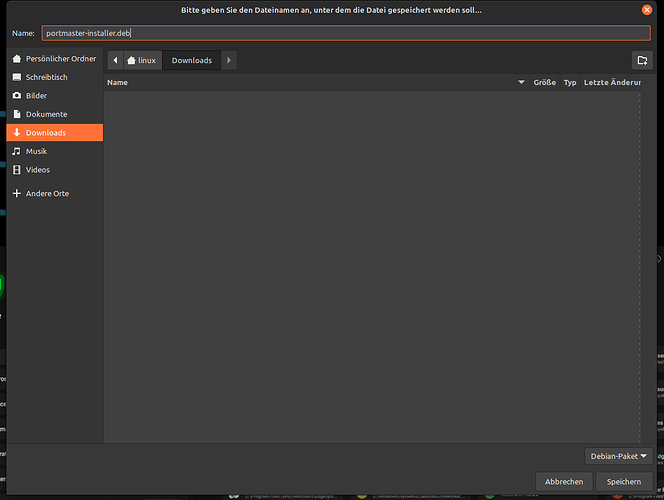Open the Debian-Paket file type dropdown
The width and height of the screenshot is (664, 500).
coord(618,456)
